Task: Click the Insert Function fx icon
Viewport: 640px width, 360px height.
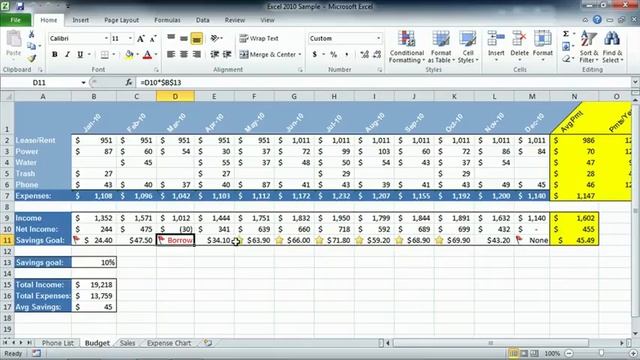Action: click(x=129, y=83)
